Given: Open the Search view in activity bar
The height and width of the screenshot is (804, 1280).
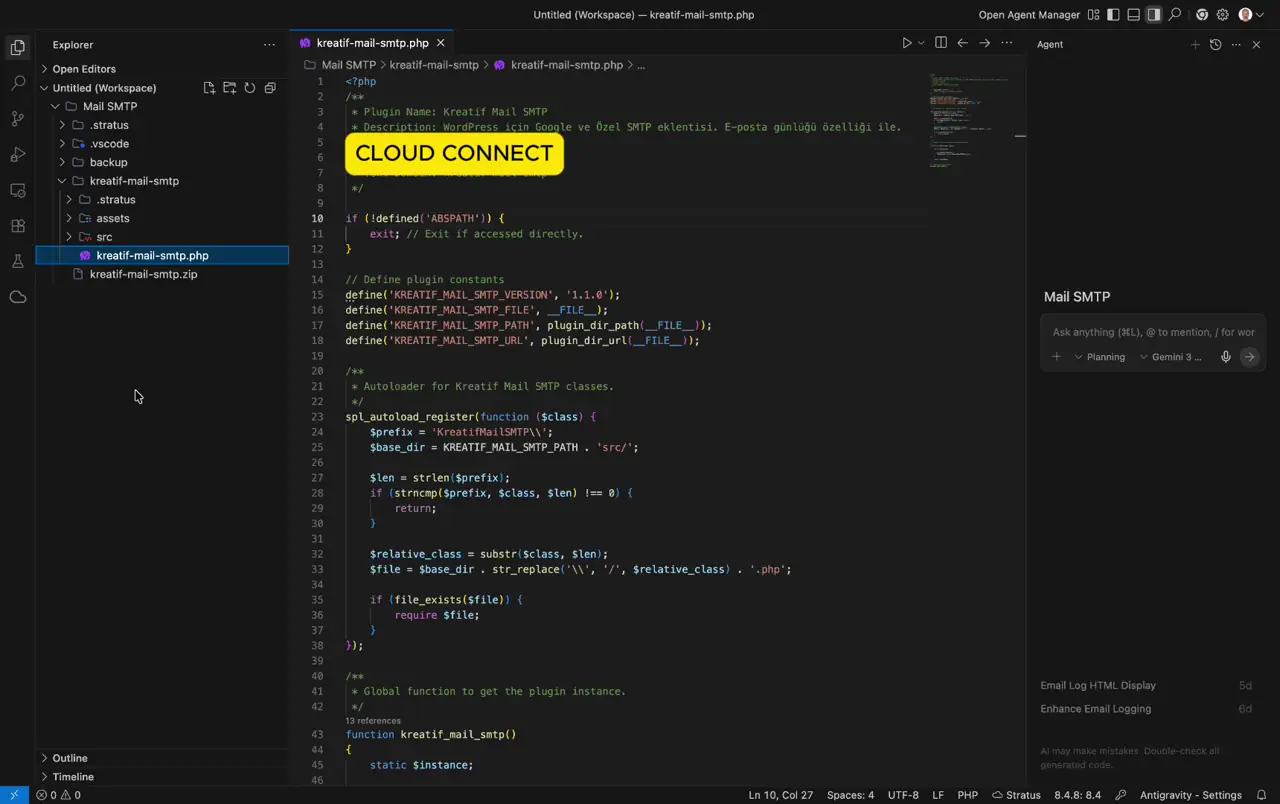Looking at the screenshot, I should pos(17,83).
